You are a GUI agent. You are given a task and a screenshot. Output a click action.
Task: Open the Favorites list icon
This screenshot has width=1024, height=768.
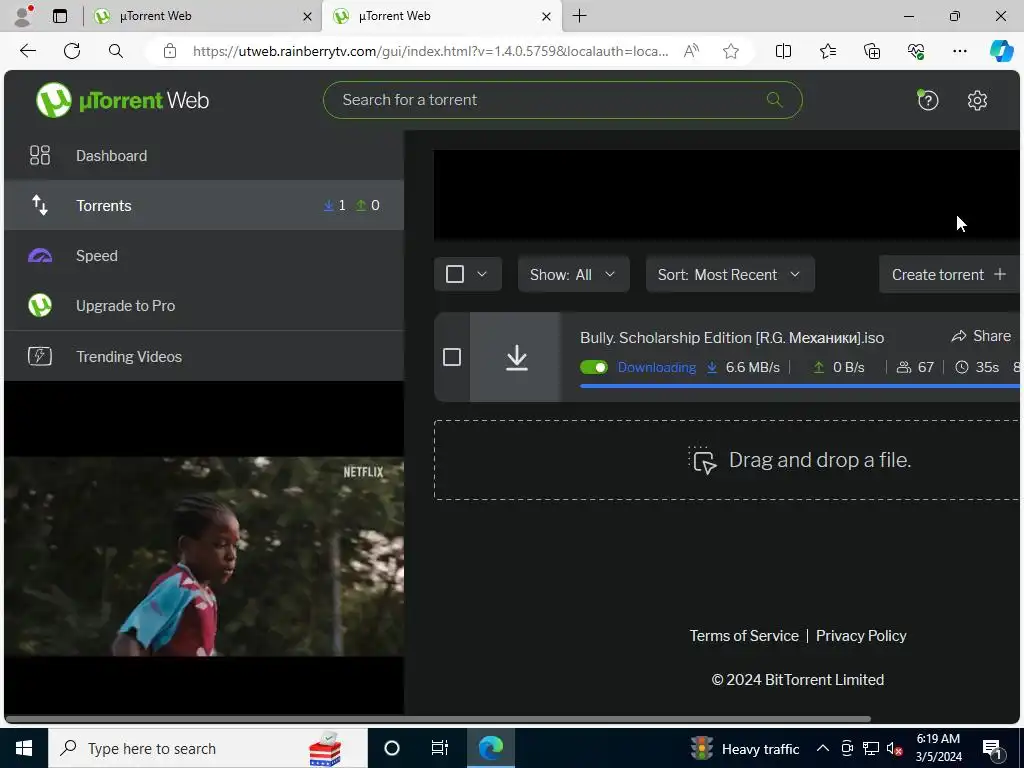(827, 51)
